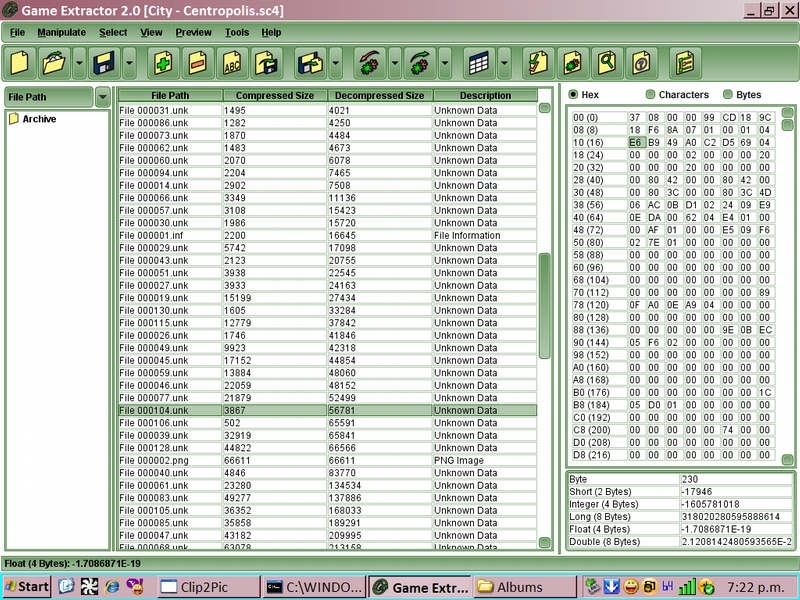Open the View menu

click(152, 33)
